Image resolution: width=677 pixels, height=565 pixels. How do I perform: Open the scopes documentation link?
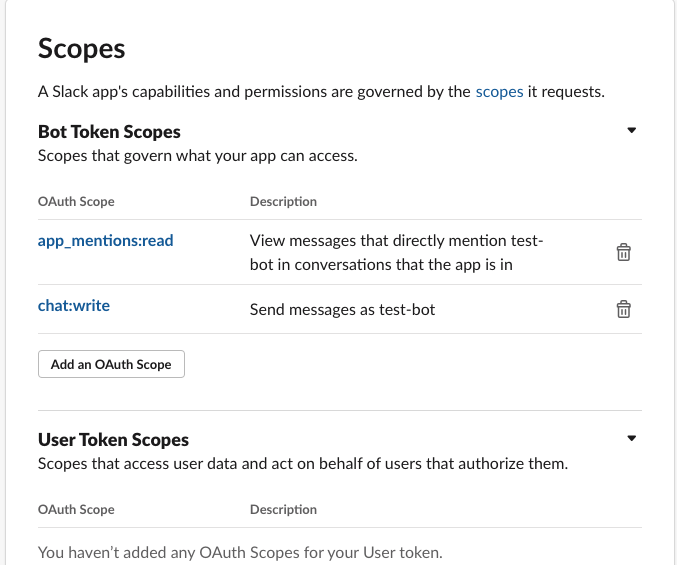point(499,92)
